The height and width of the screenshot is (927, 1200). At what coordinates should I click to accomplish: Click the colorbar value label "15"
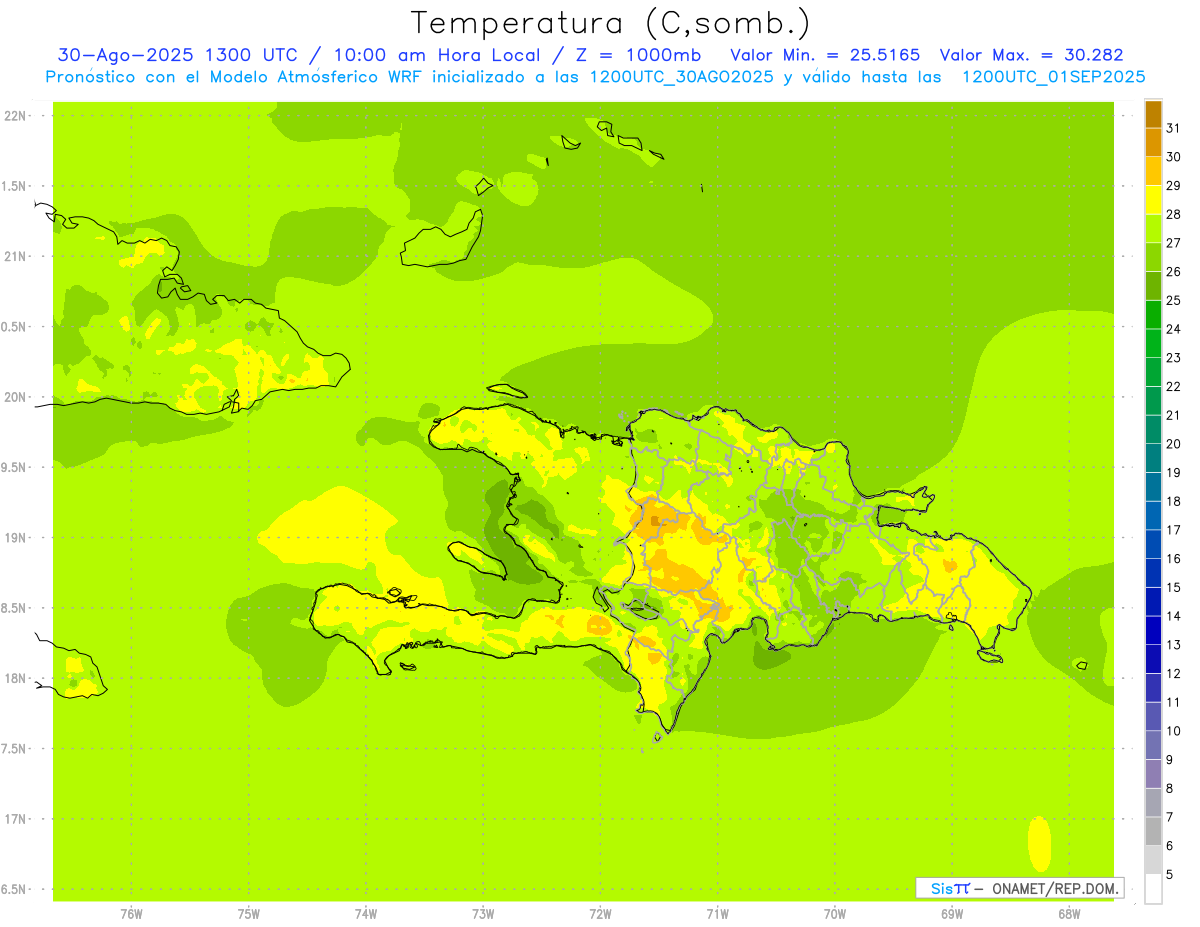(x=1173, y=588)
